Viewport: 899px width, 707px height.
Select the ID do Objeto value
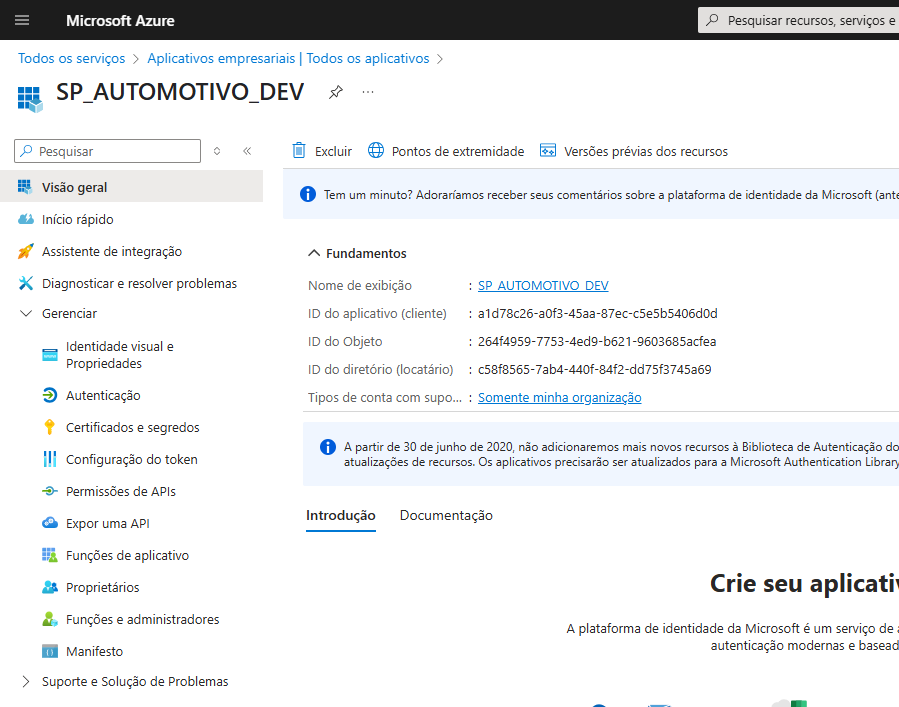[x=597, y=342]
